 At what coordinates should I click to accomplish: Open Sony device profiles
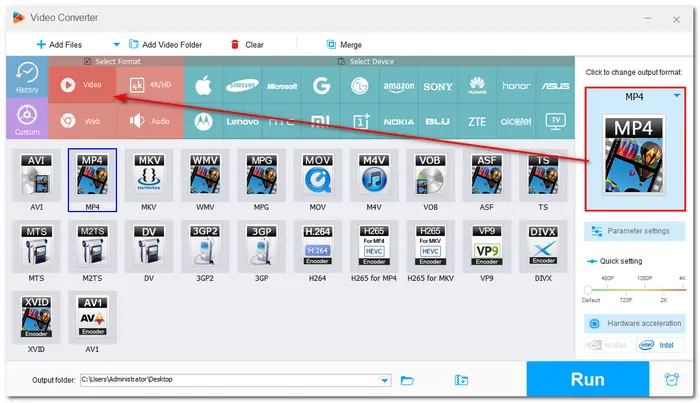click(x=438, y=85)
